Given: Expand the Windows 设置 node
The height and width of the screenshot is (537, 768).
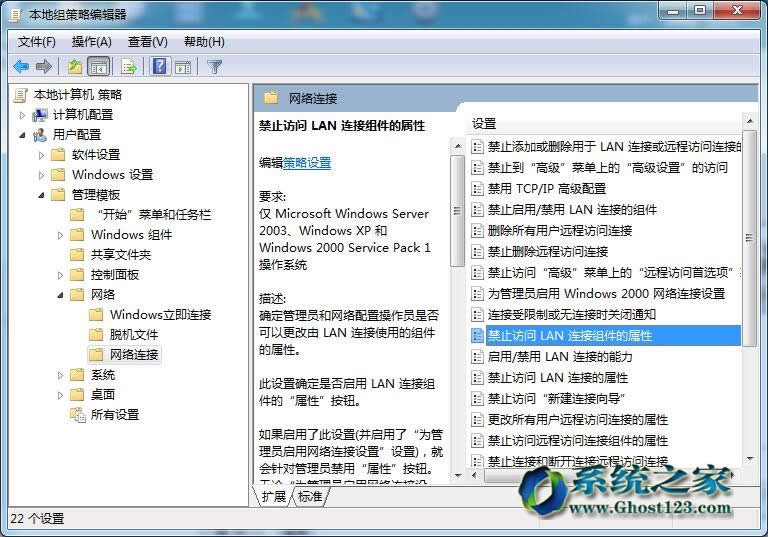Looking at the screenshot, I should (41, 175).
